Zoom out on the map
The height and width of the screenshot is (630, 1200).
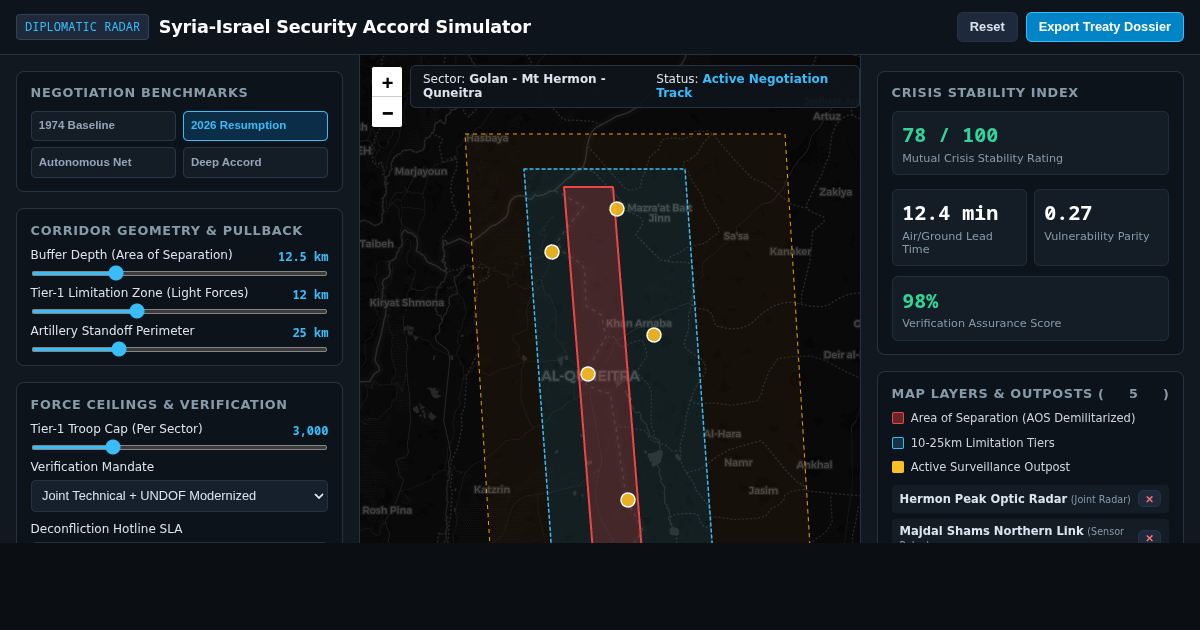(x=387, y=112)
